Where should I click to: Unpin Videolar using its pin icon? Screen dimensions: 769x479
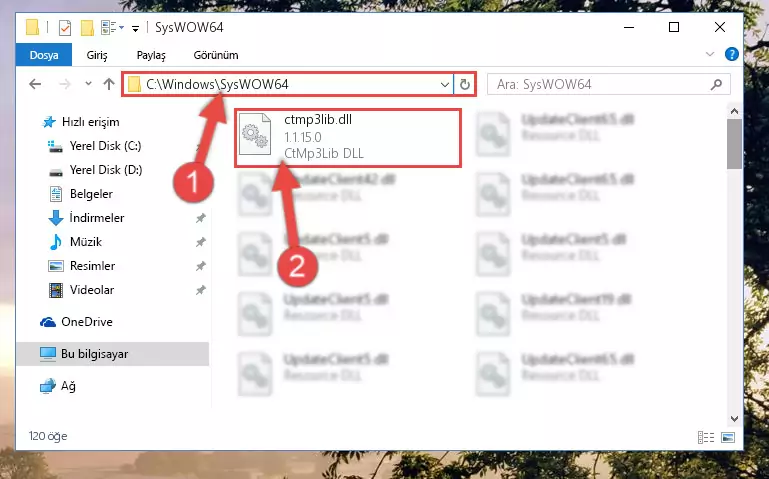201,290
